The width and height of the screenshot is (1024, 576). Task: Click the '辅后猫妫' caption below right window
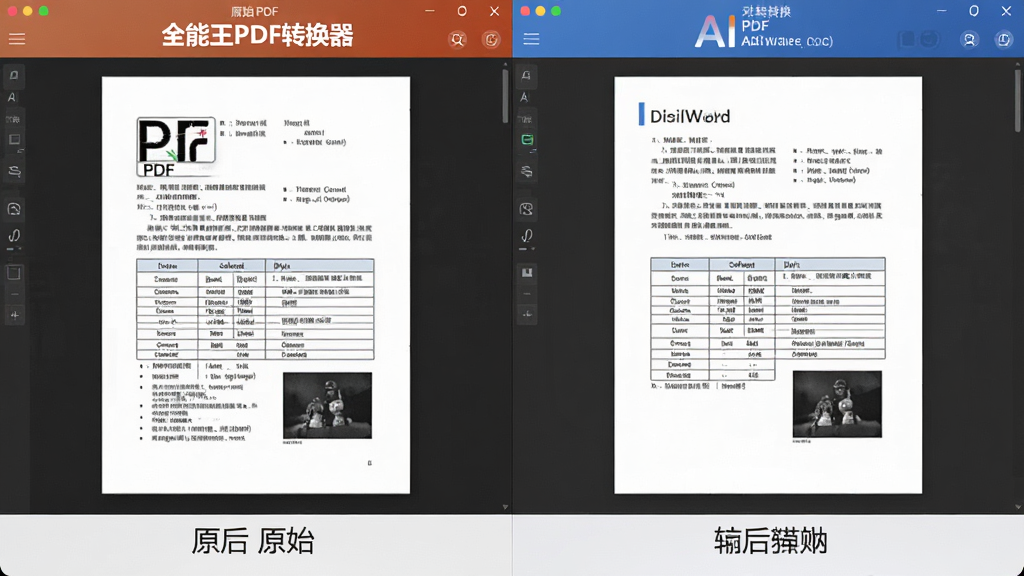point(771,541)
